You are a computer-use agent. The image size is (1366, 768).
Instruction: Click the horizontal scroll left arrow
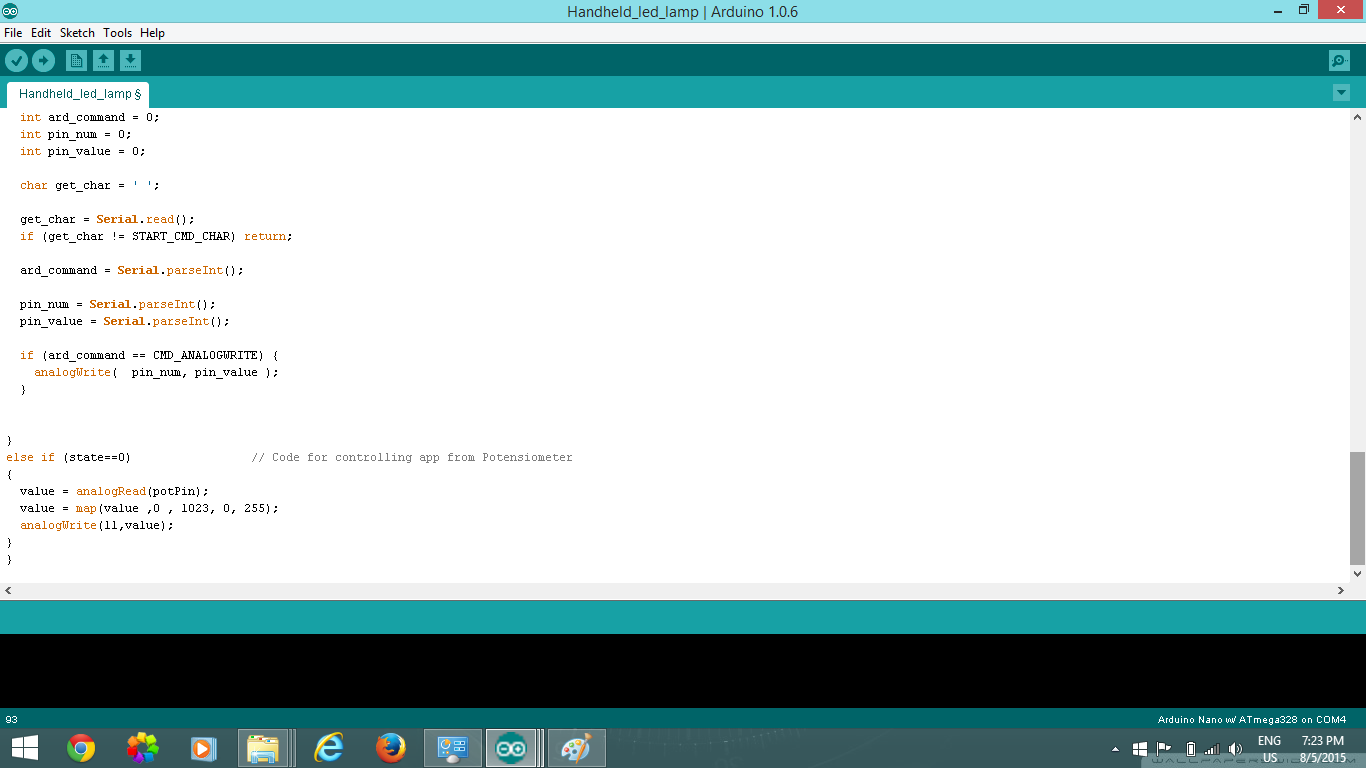coord(8,591)
